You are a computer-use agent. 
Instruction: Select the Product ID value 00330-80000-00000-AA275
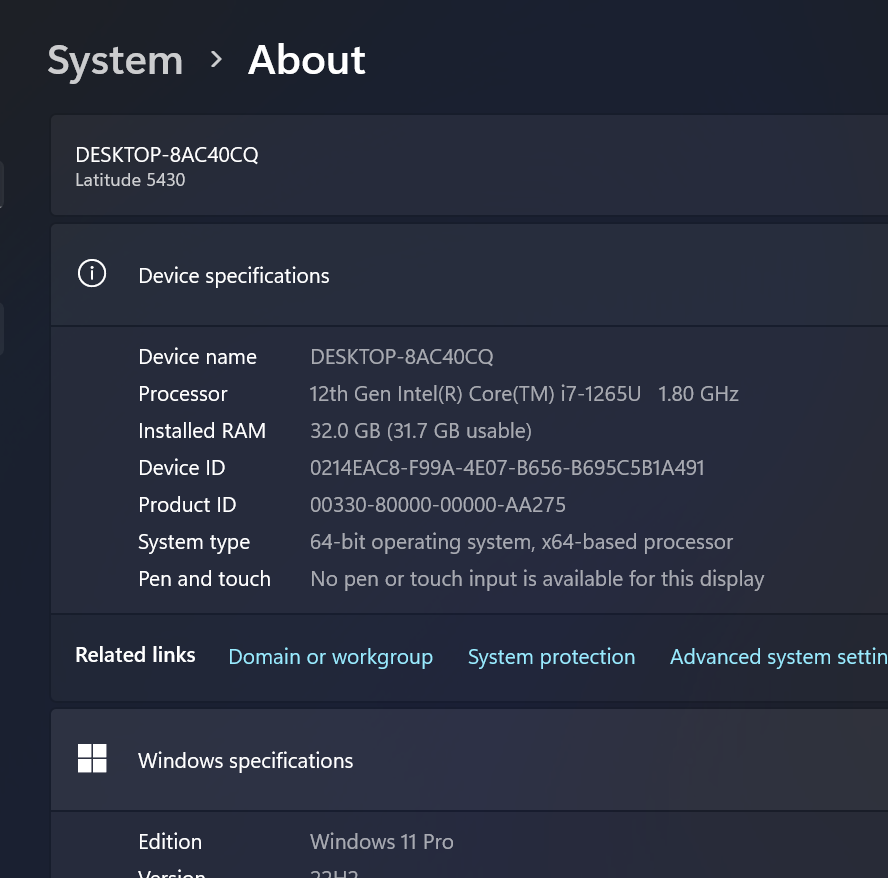coord(438,505)
